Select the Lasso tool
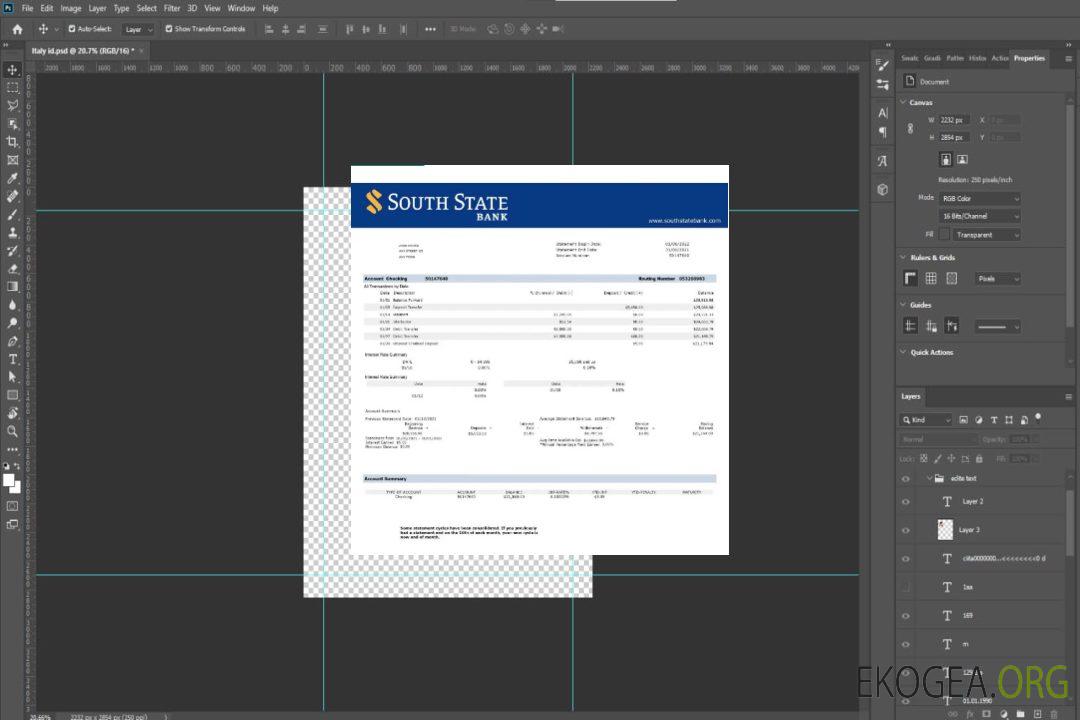 [x=12, y=105]
